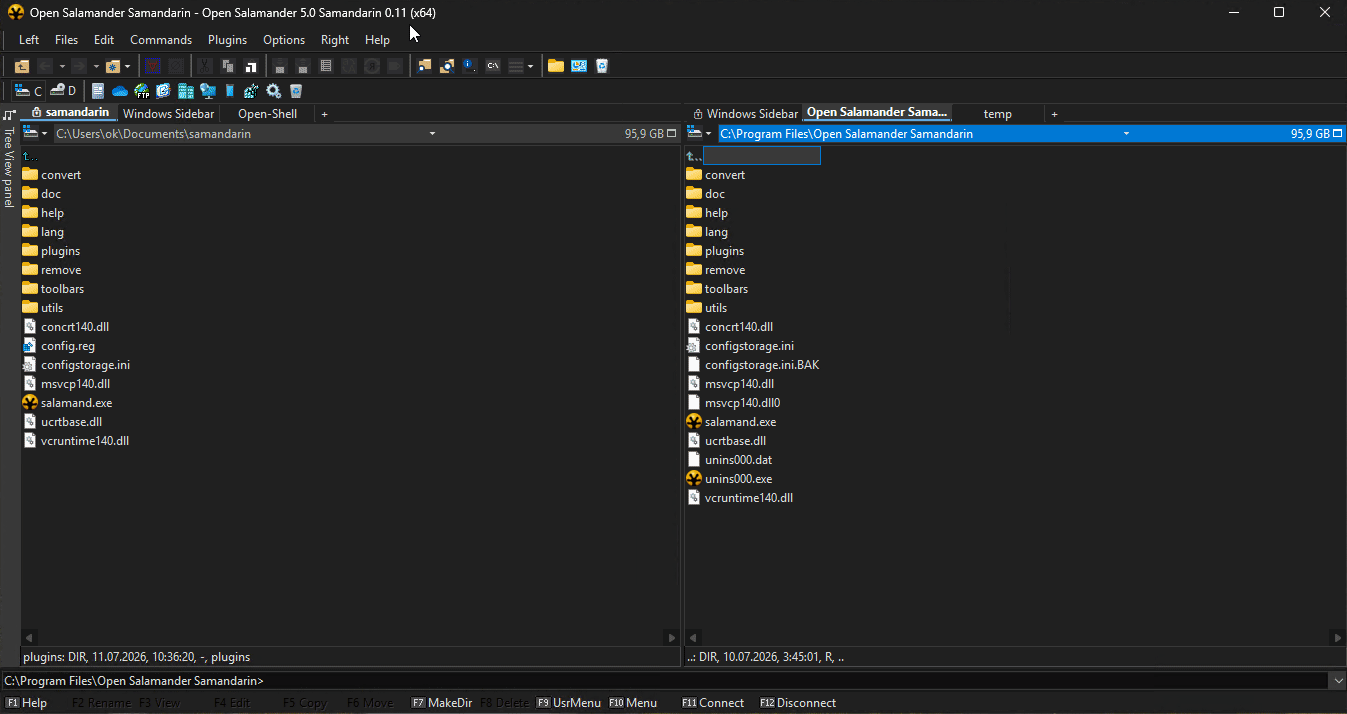Open the right drive selector dropdown arrow
Viewport: 1347px width, 714px height.
pyautogui.click(x=709, y=133)
